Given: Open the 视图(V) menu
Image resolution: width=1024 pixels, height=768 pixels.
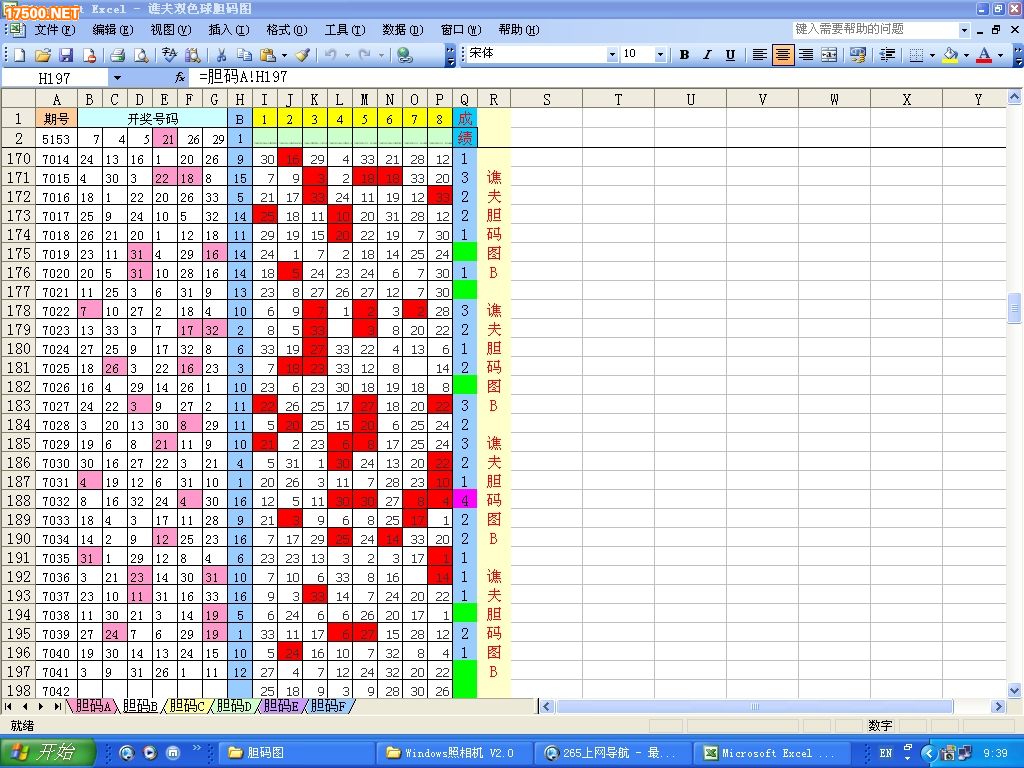Looking at the screenshot, I should [x=170, y=30].
